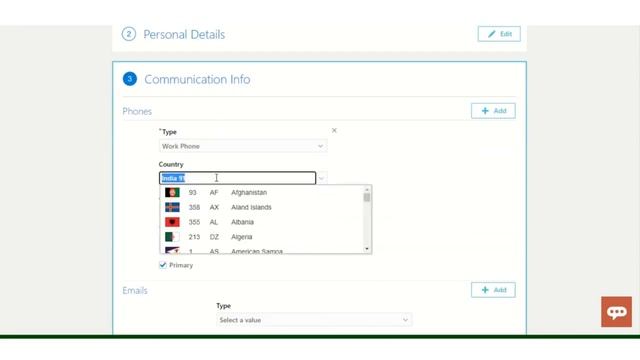
Task: Select Algeria from the country list
Action: (261, 237)
